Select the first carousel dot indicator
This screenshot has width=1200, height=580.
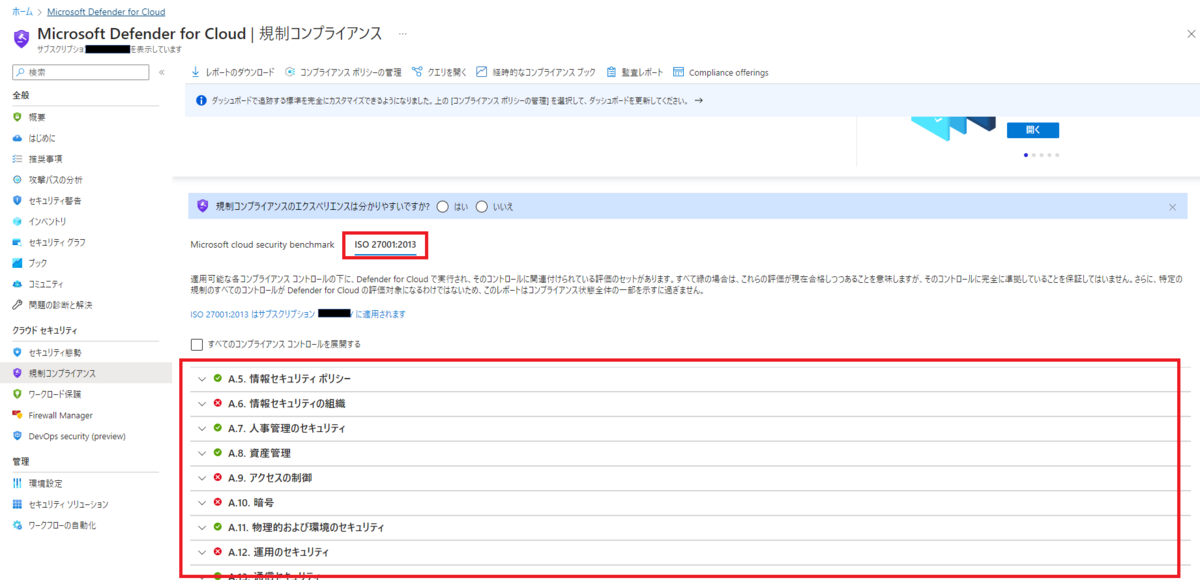click(1027, 155)
